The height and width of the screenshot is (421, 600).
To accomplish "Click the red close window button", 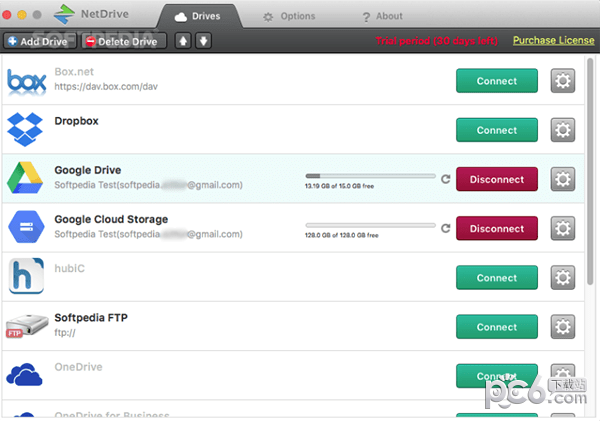I will (x=7, y=15).
